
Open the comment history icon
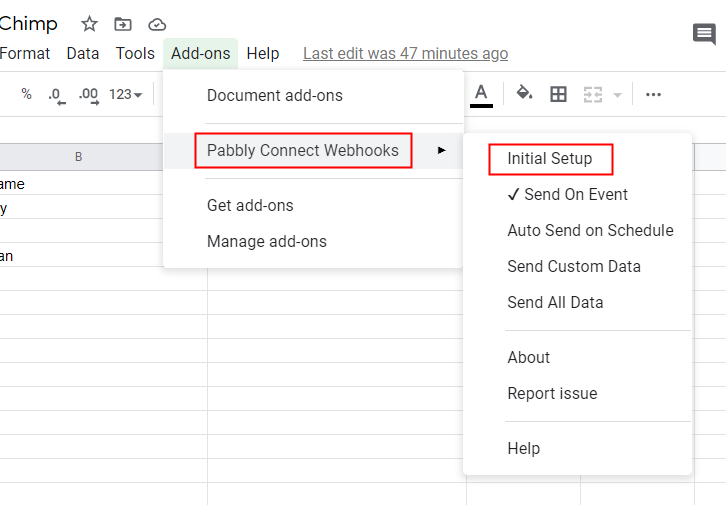click(704, 35)
